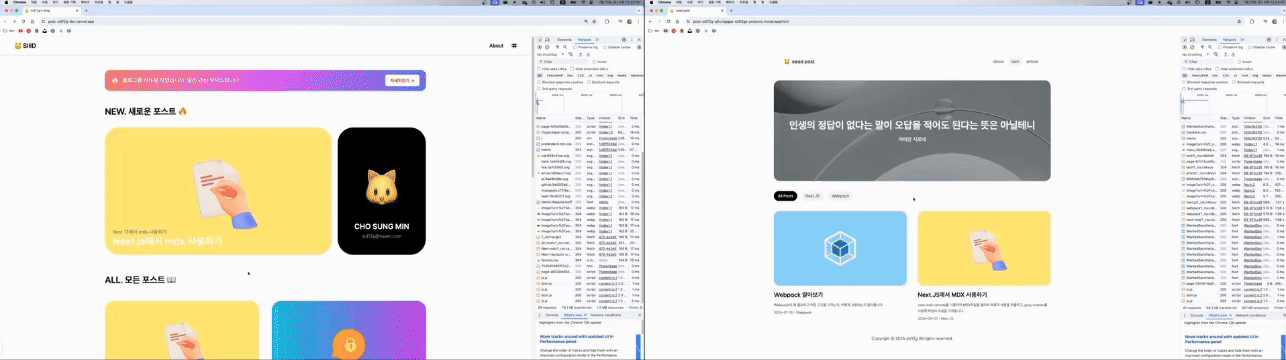Open the No throttling dropdown in left DevTools
This screenshot has width=1286, height=360.
550,55
